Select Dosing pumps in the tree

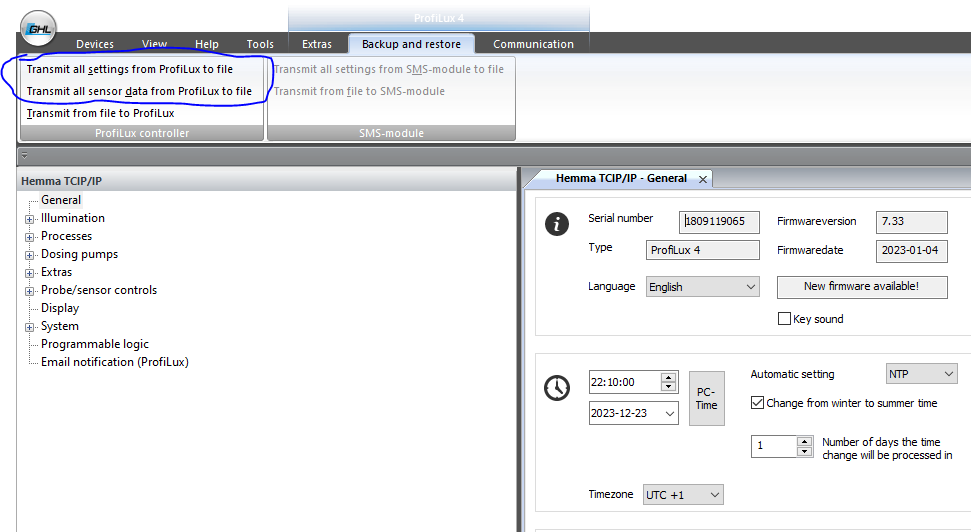pyautogui.click(x=79, y=254)
